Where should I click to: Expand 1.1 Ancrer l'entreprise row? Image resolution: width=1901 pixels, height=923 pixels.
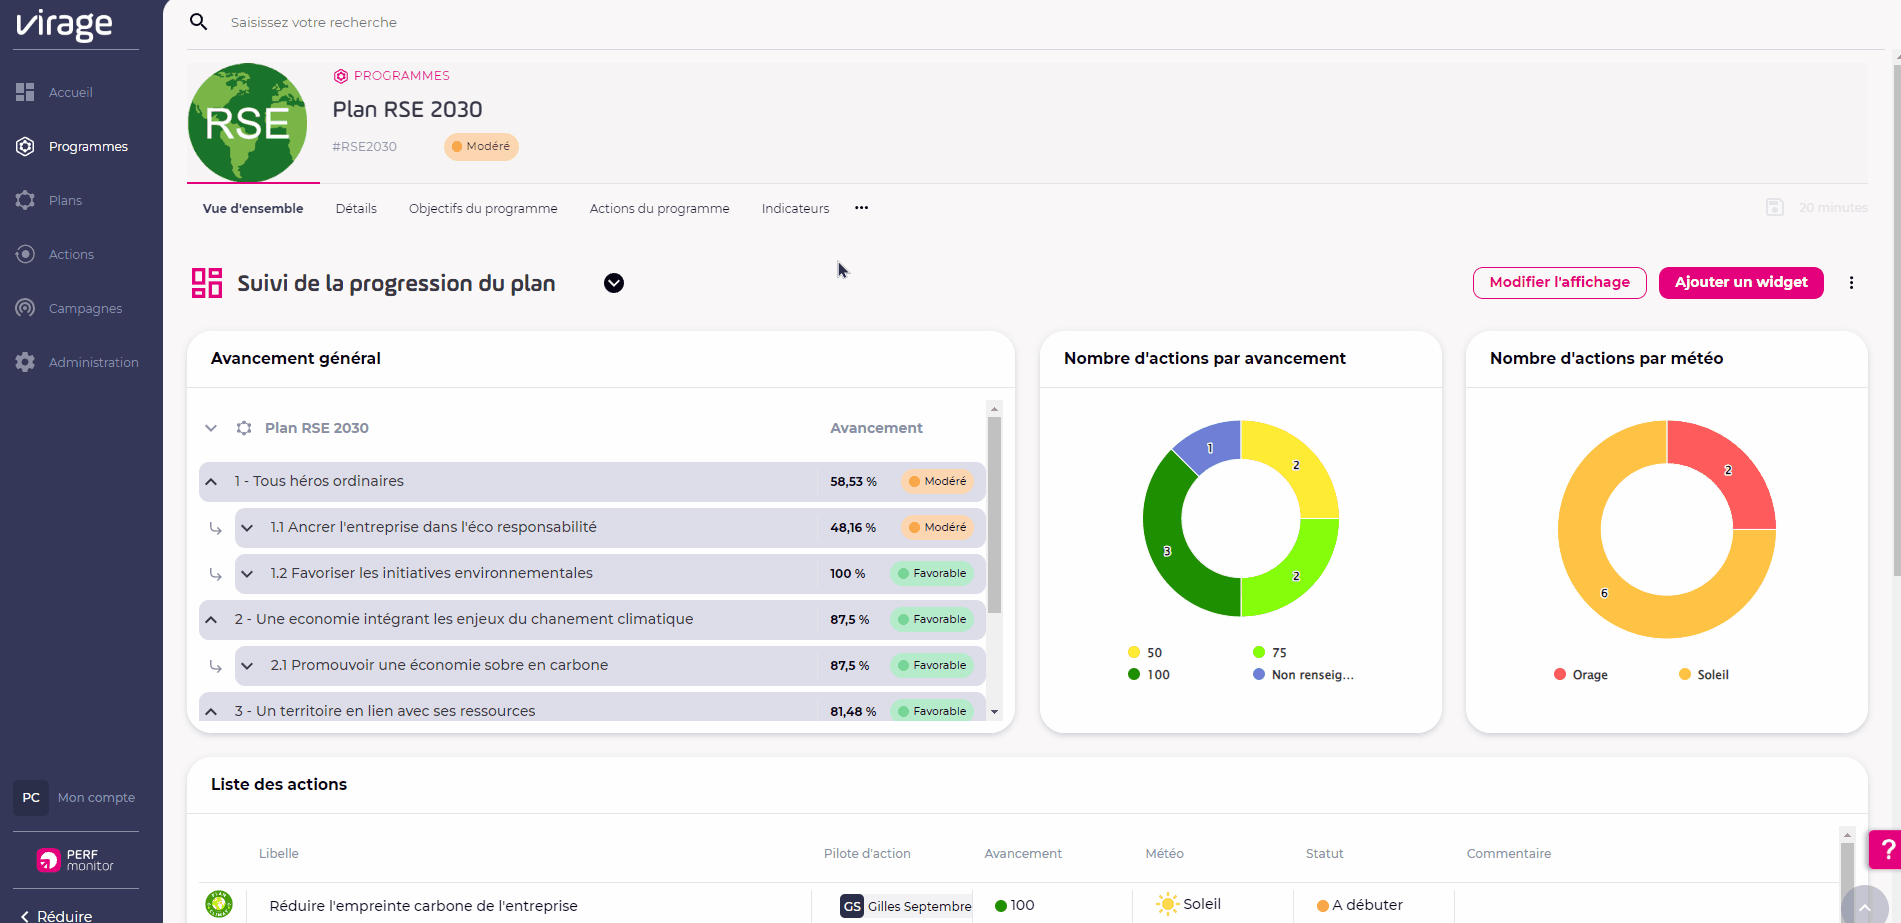pyautogui.click(x=247, y=528)
